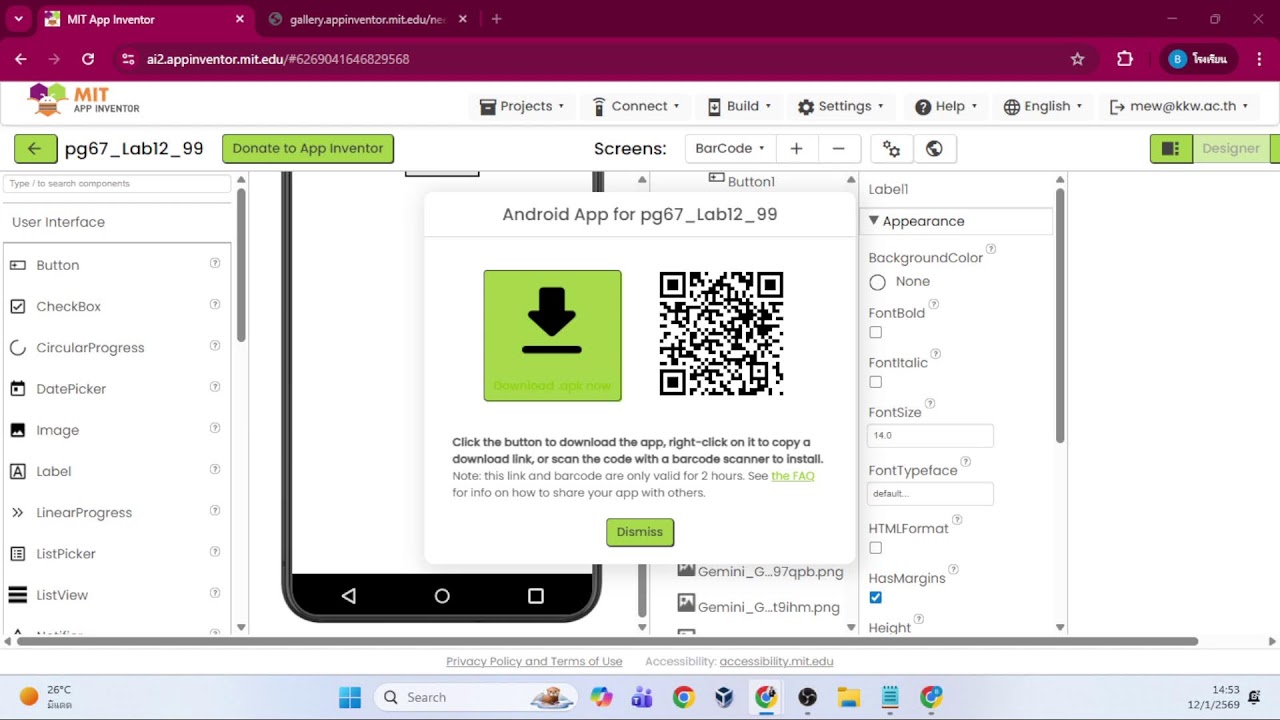Click the large download .apk icon
Viewport: 1280px width, 720px height.
click(x=552, y=336)
